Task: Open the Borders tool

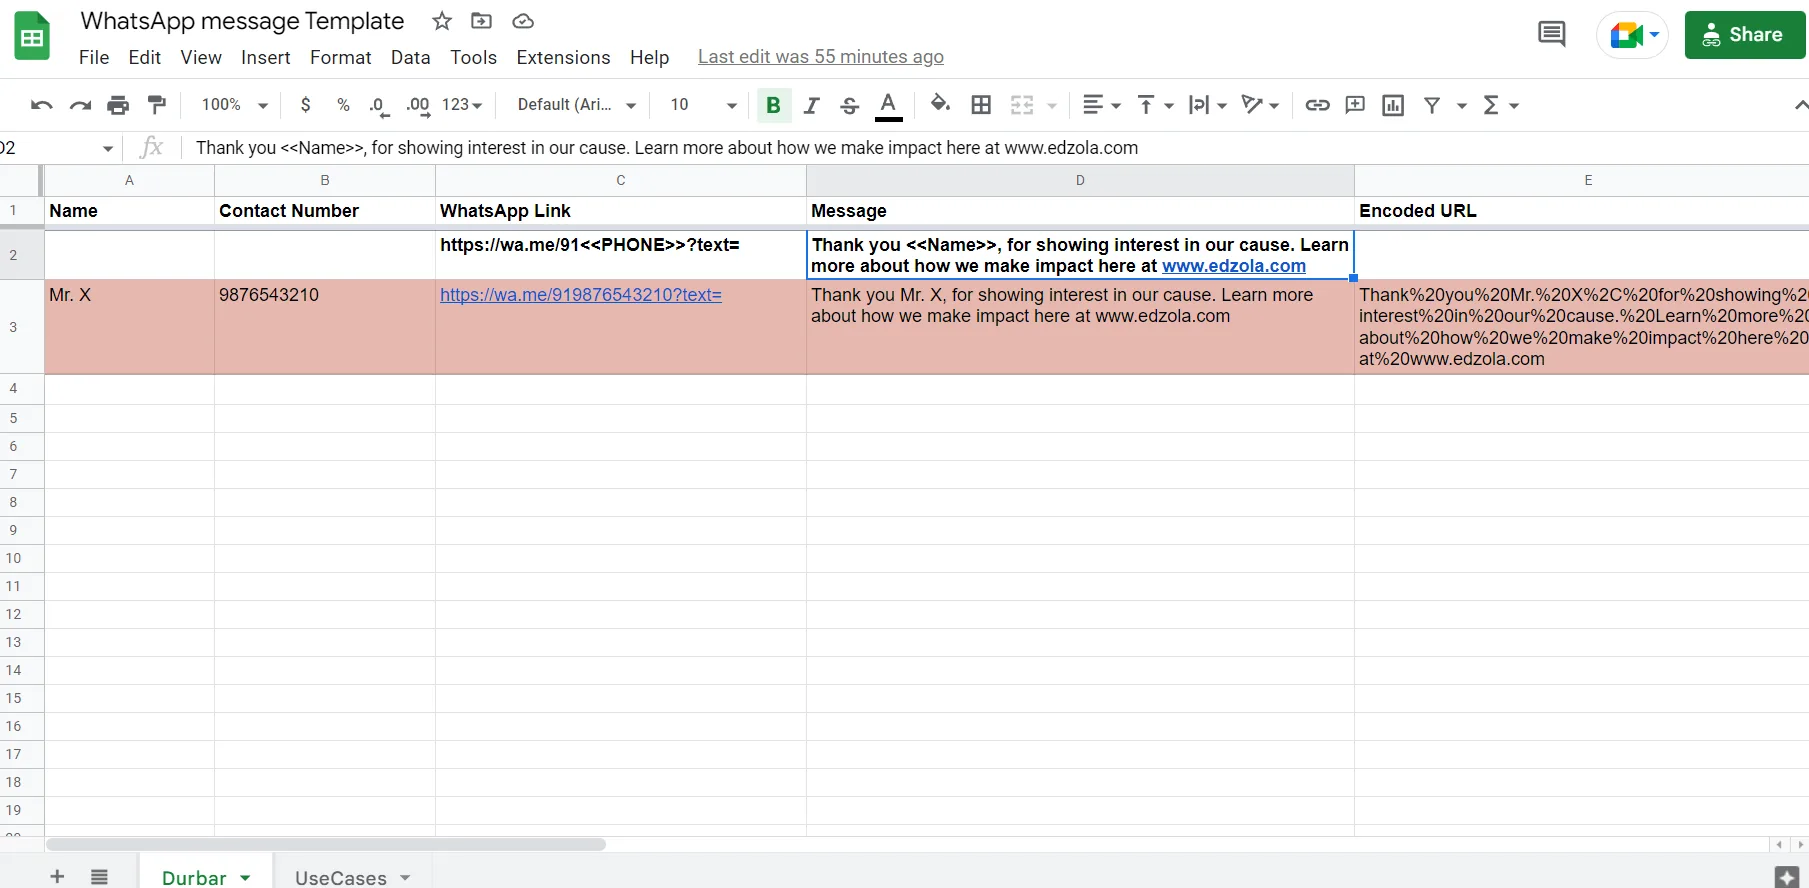Action: 981,105
